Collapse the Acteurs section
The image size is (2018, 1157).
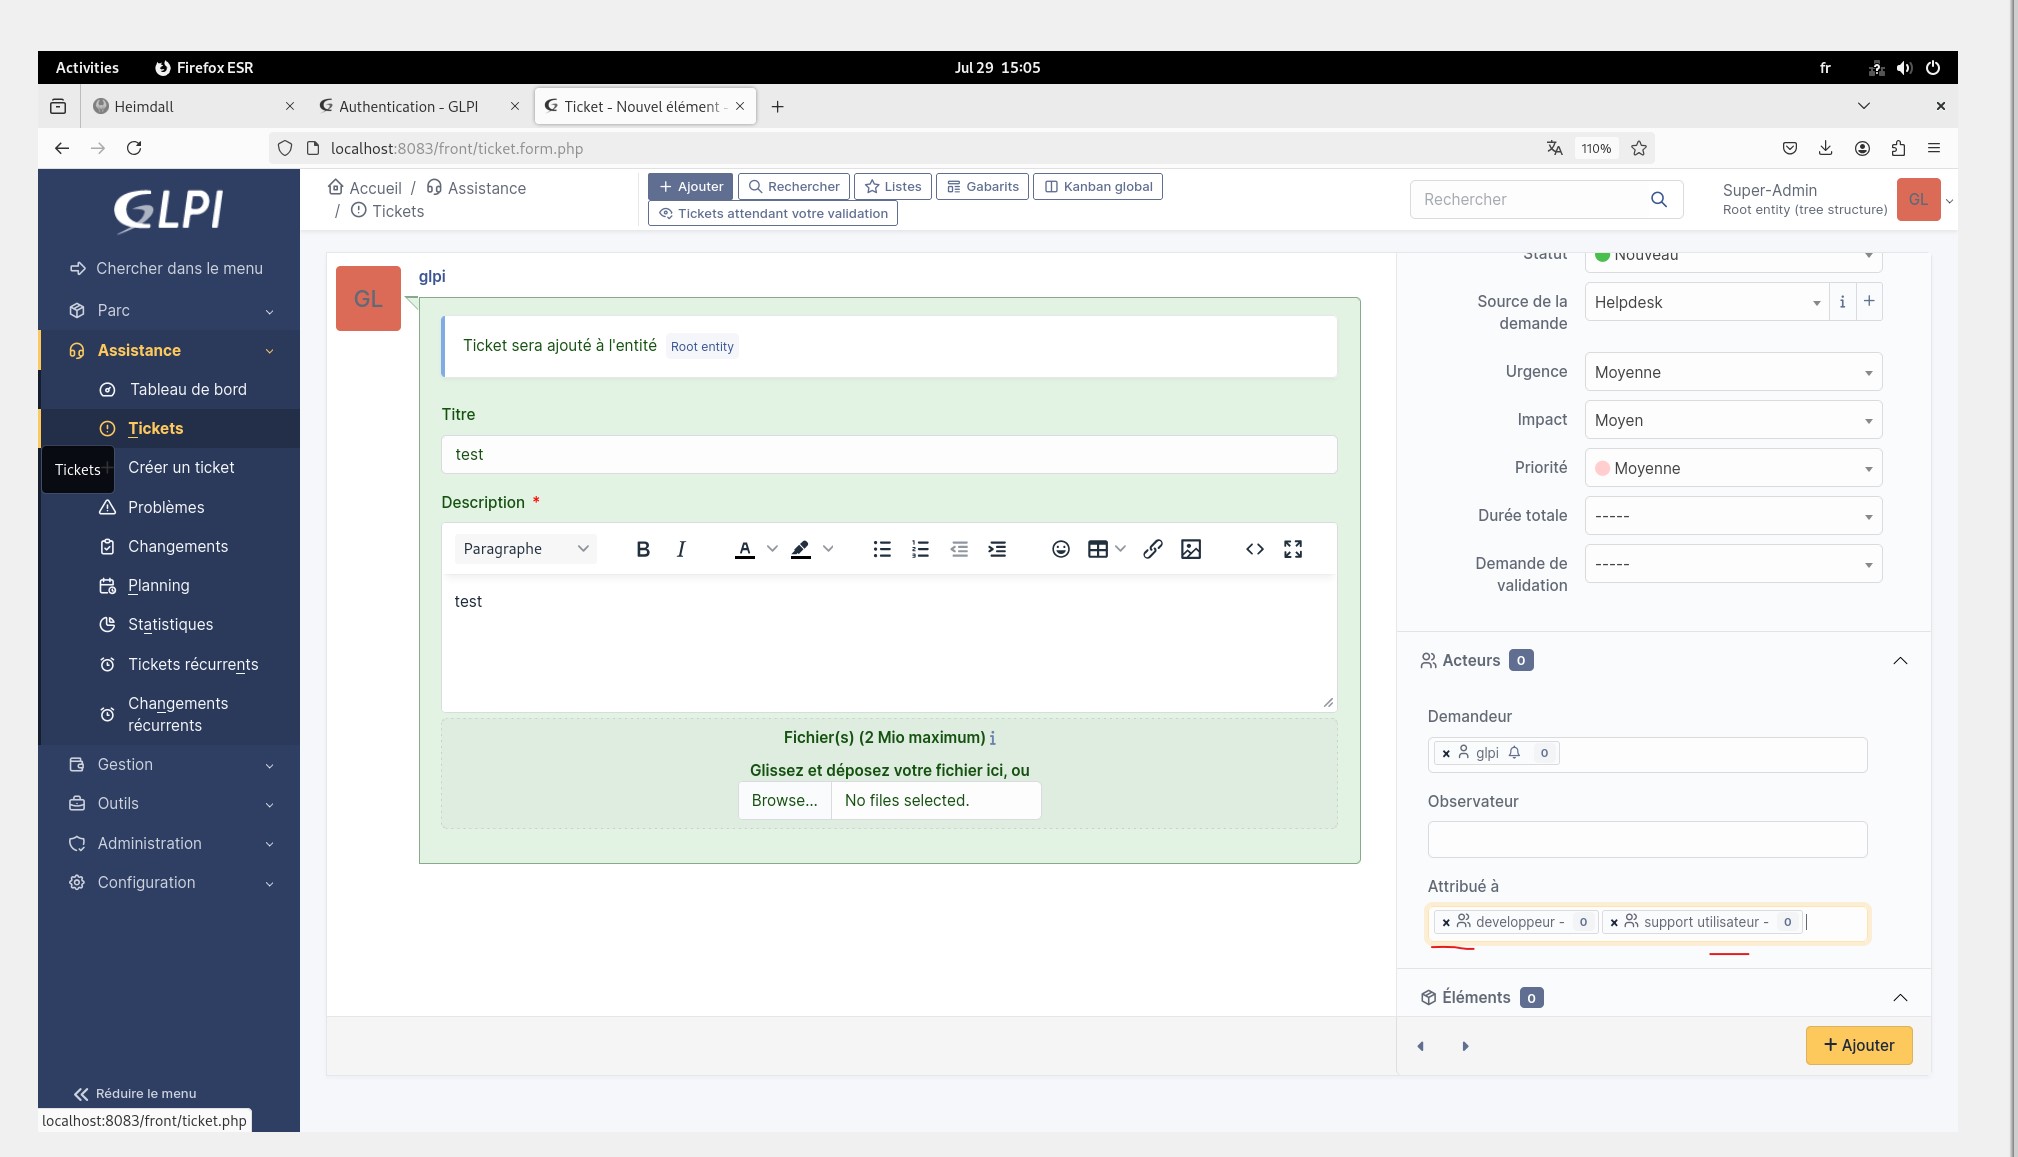pos(1900,660)
